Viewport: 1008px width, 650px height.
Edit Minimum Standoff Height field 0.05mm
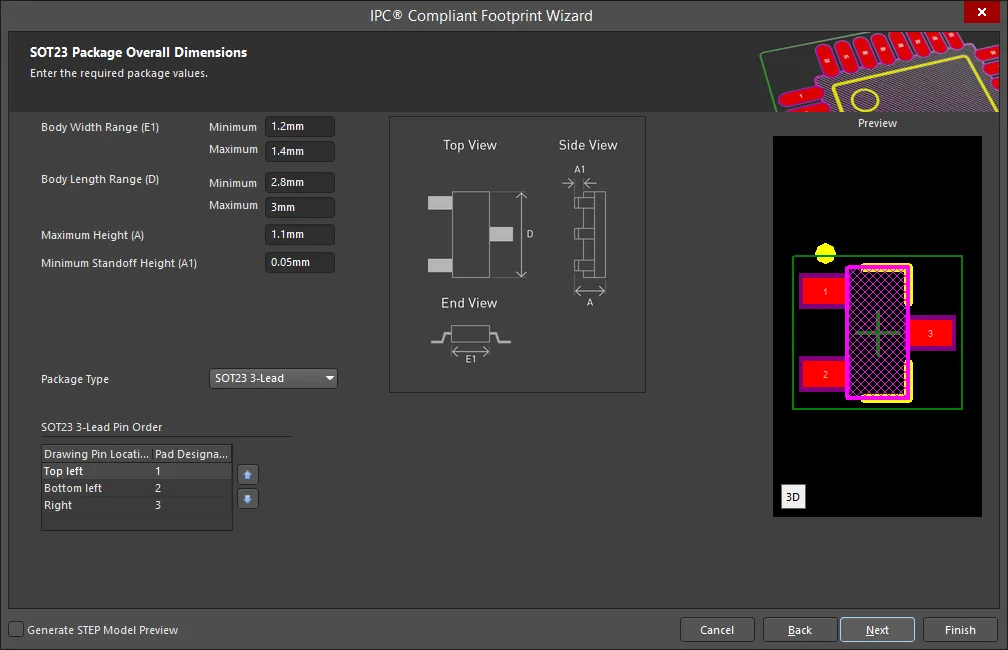tap(300, 262)
